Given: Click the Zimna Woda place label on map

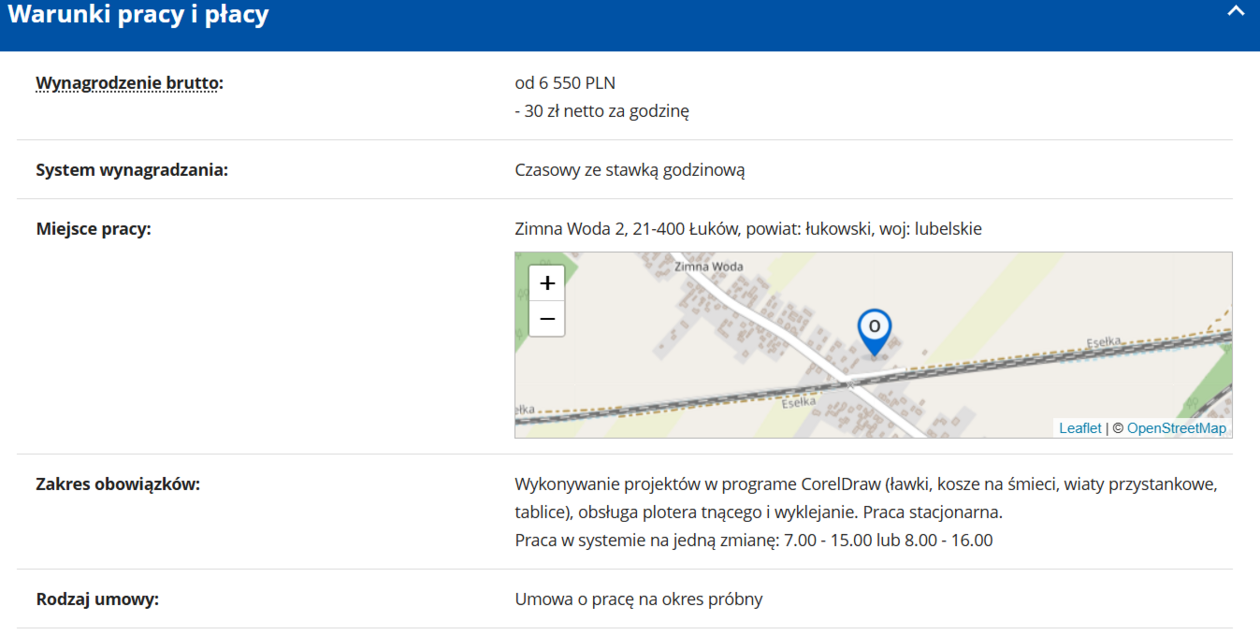Looking at the screenshot, I should click(708, 267).
